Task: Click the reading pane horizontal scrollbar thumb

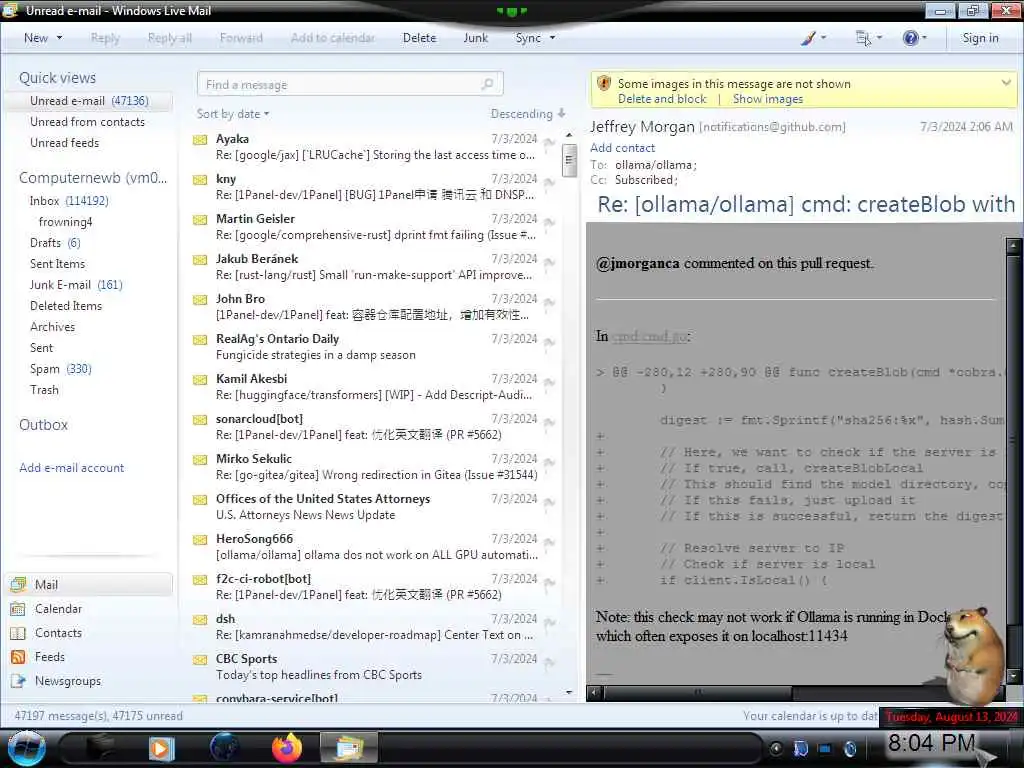Action: point(697,692)
